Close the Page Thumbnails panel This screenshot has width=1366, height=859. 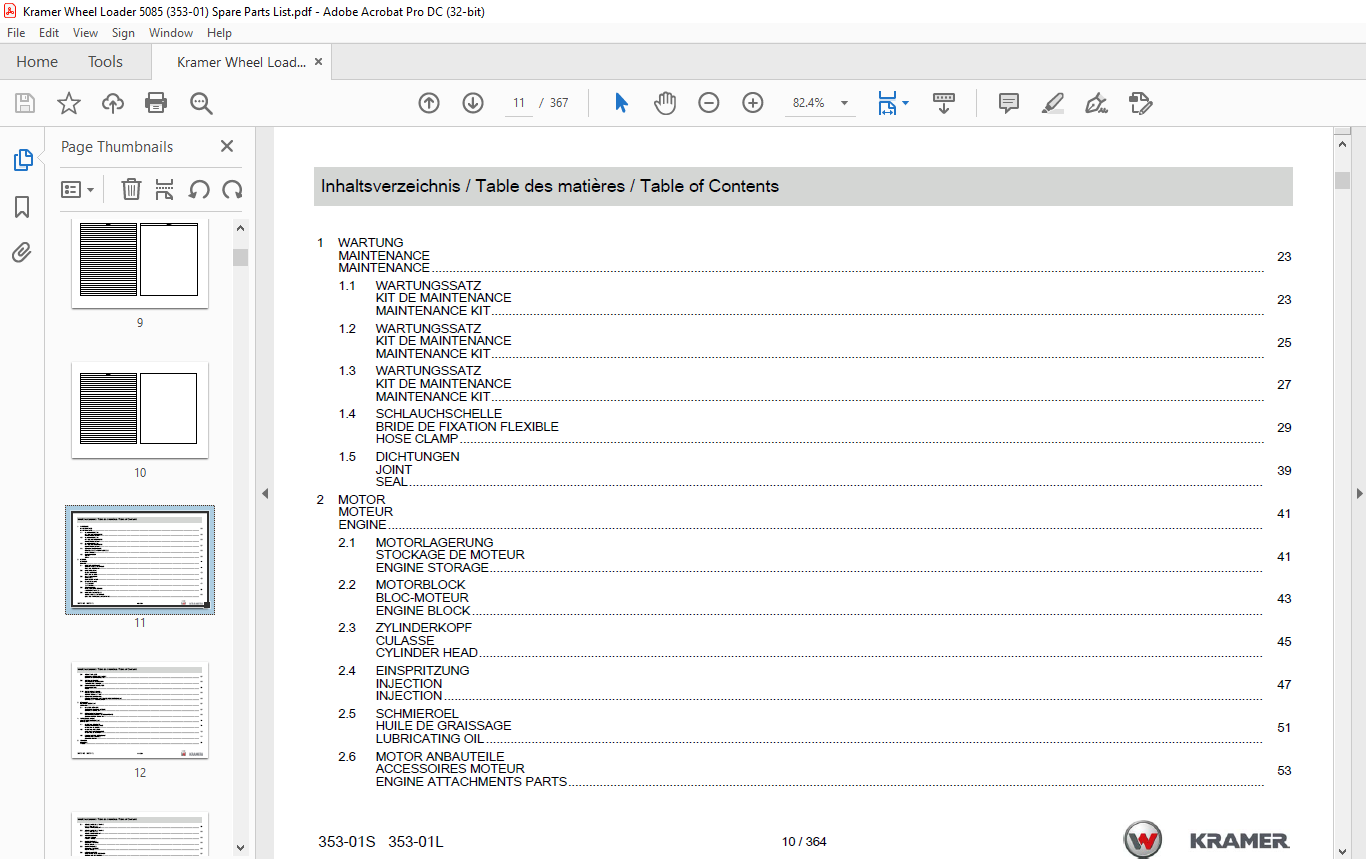point(227,146)
